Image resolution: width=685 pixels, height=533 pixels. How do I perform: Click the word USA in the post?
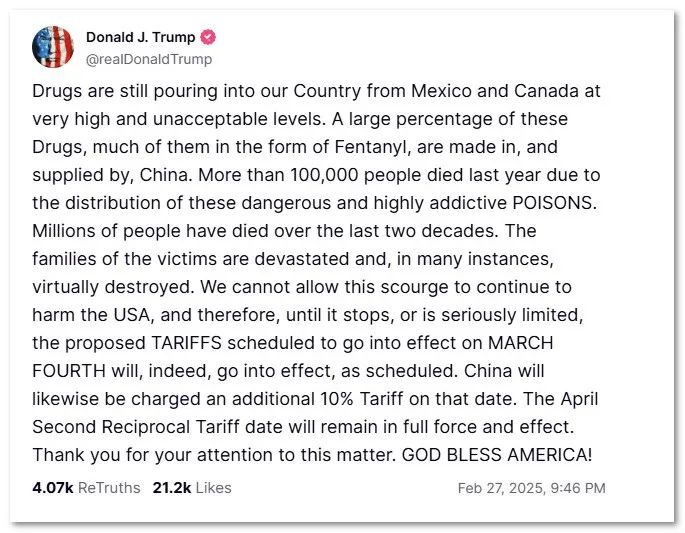(x=133, y=315)
